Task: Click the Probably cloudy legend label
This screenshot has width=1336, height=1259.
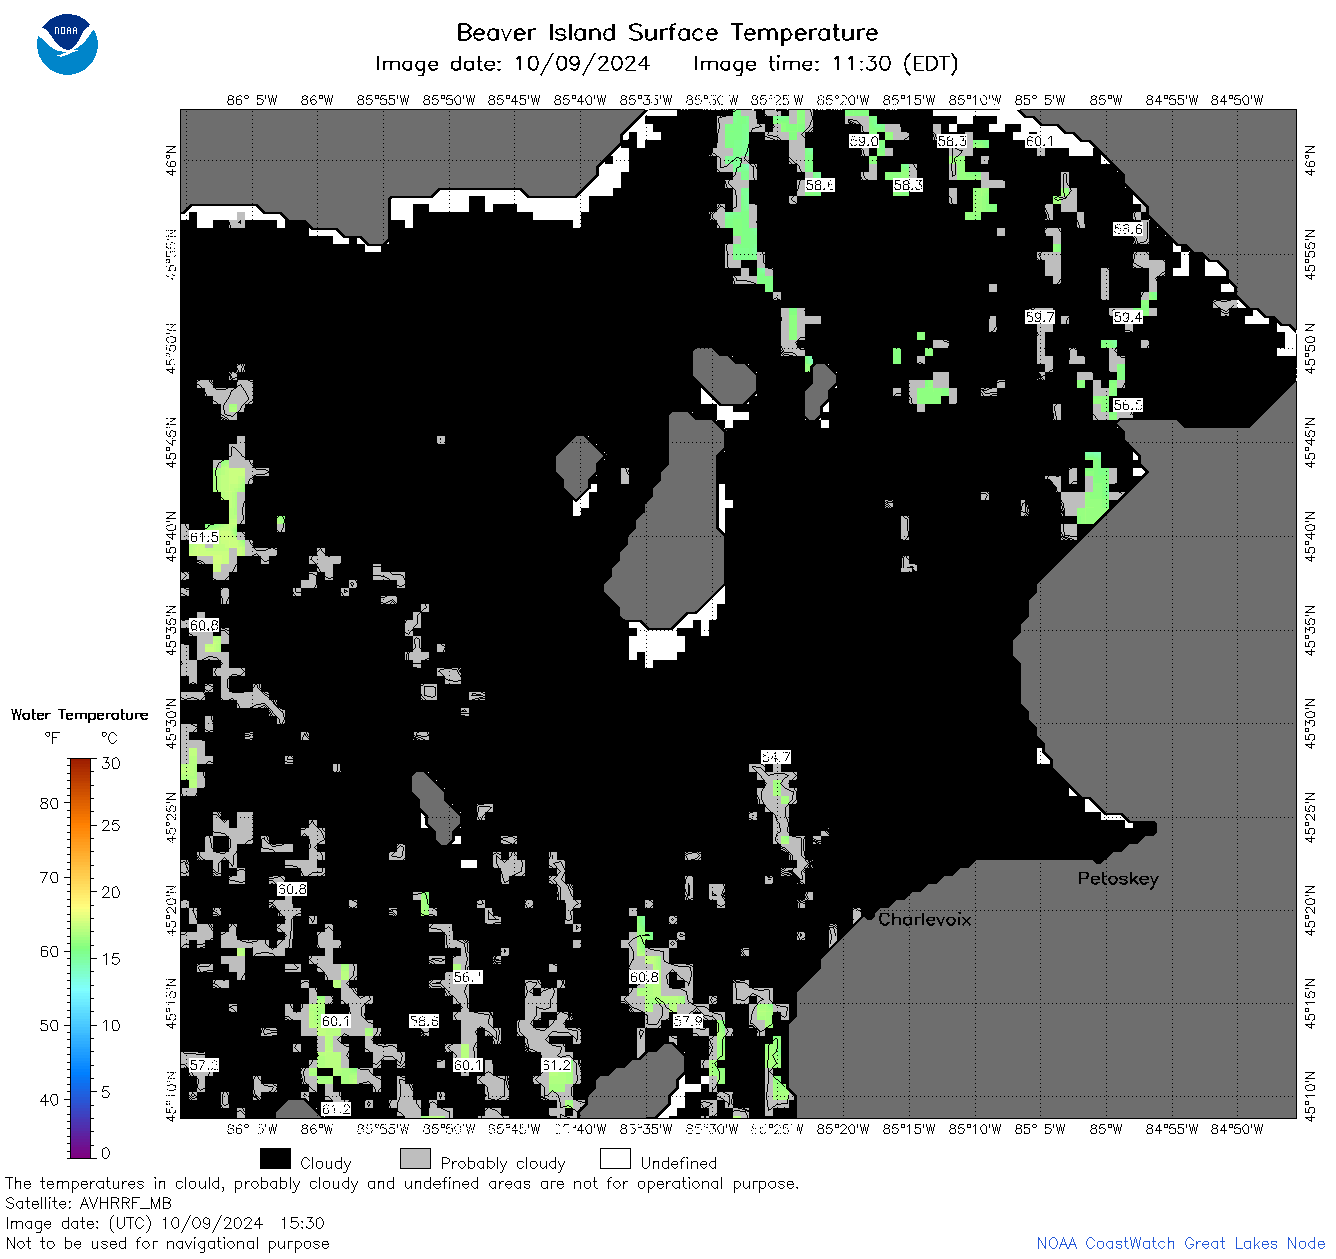Action: tap(503, 1163)
